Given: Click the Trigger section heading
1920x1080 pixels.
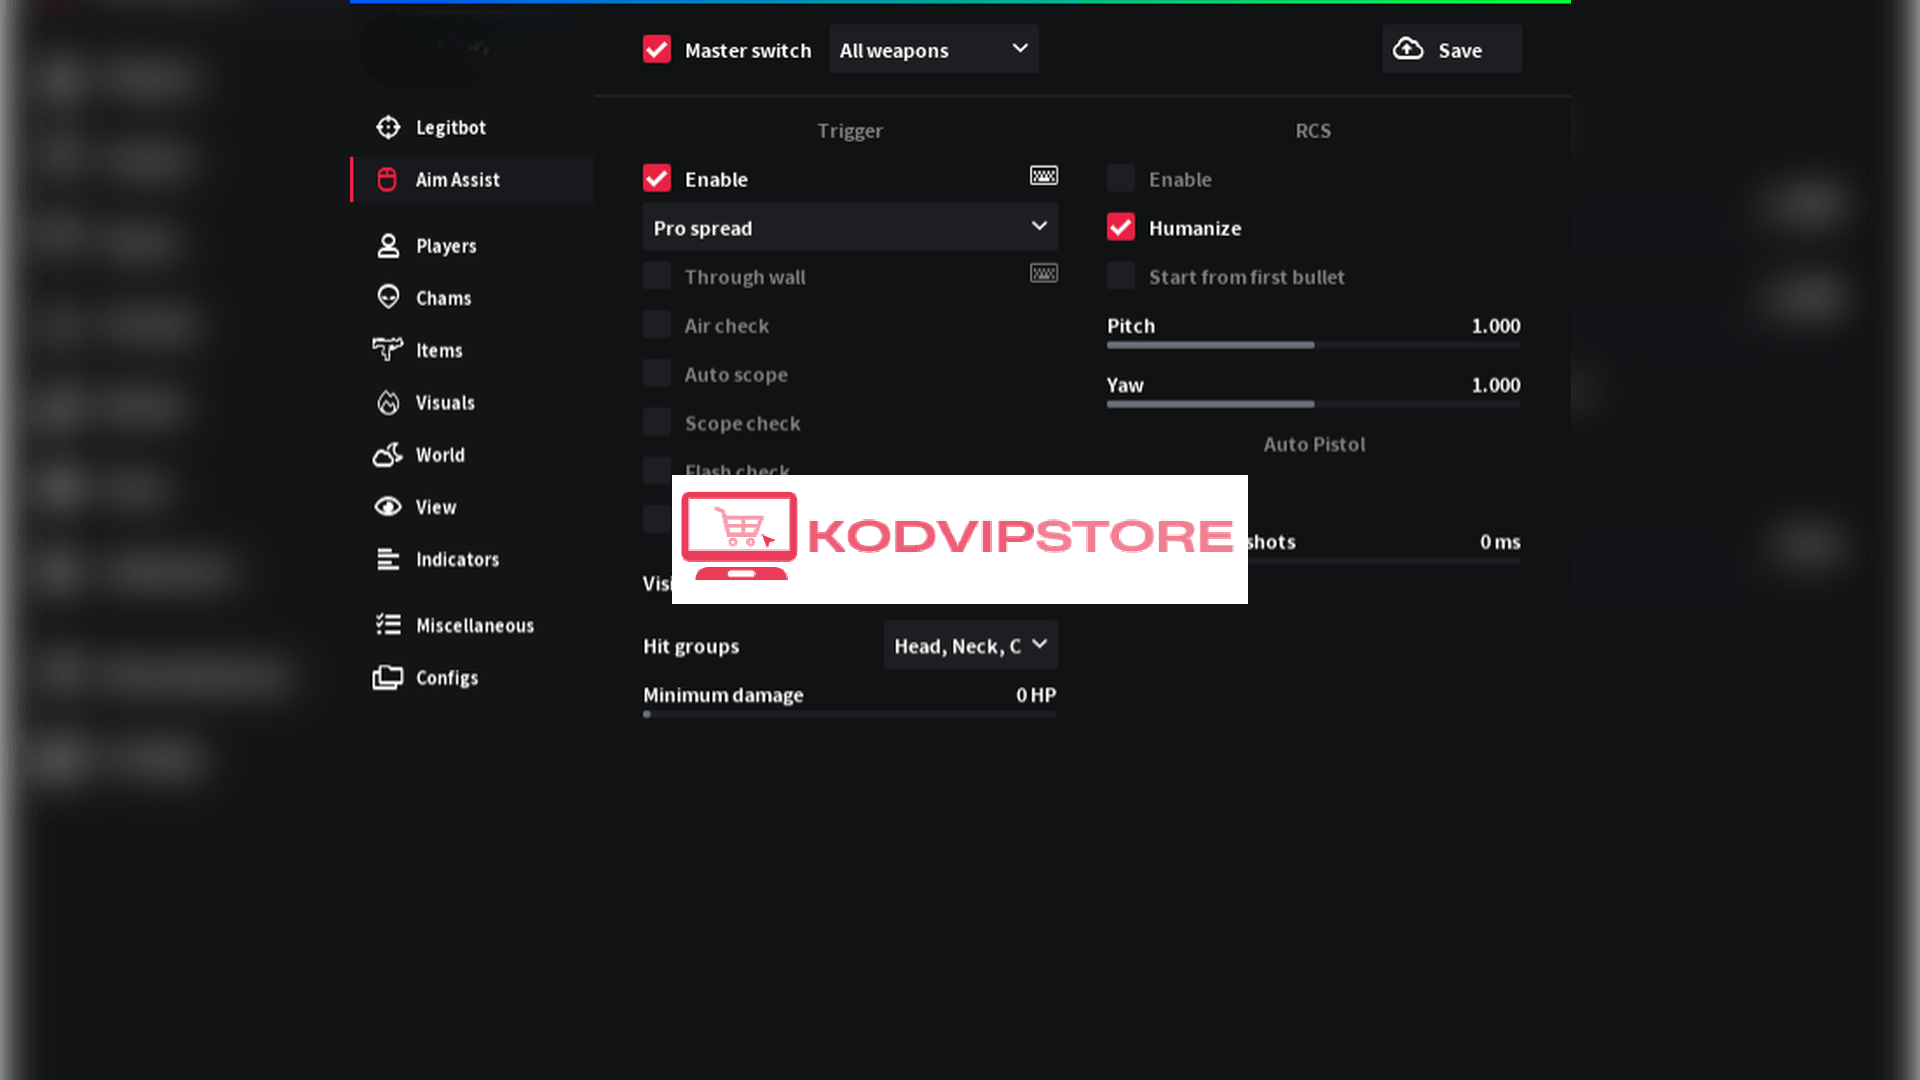Looking at the screenshot, I should tap(850, 130).
